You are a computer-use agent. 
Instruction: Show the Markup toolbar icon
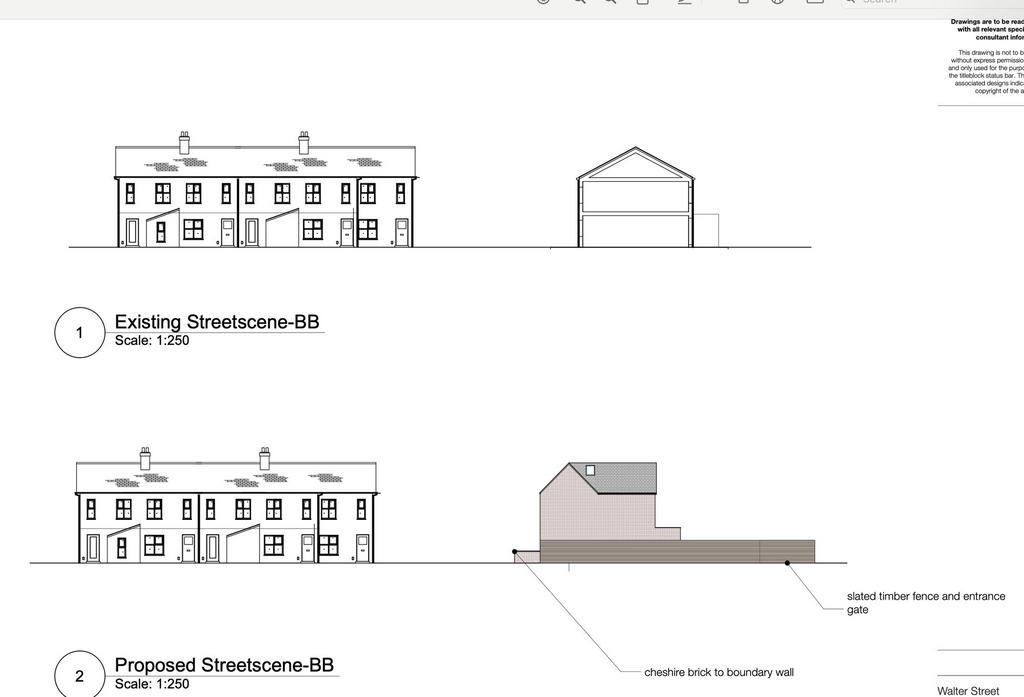coord(779,2)
